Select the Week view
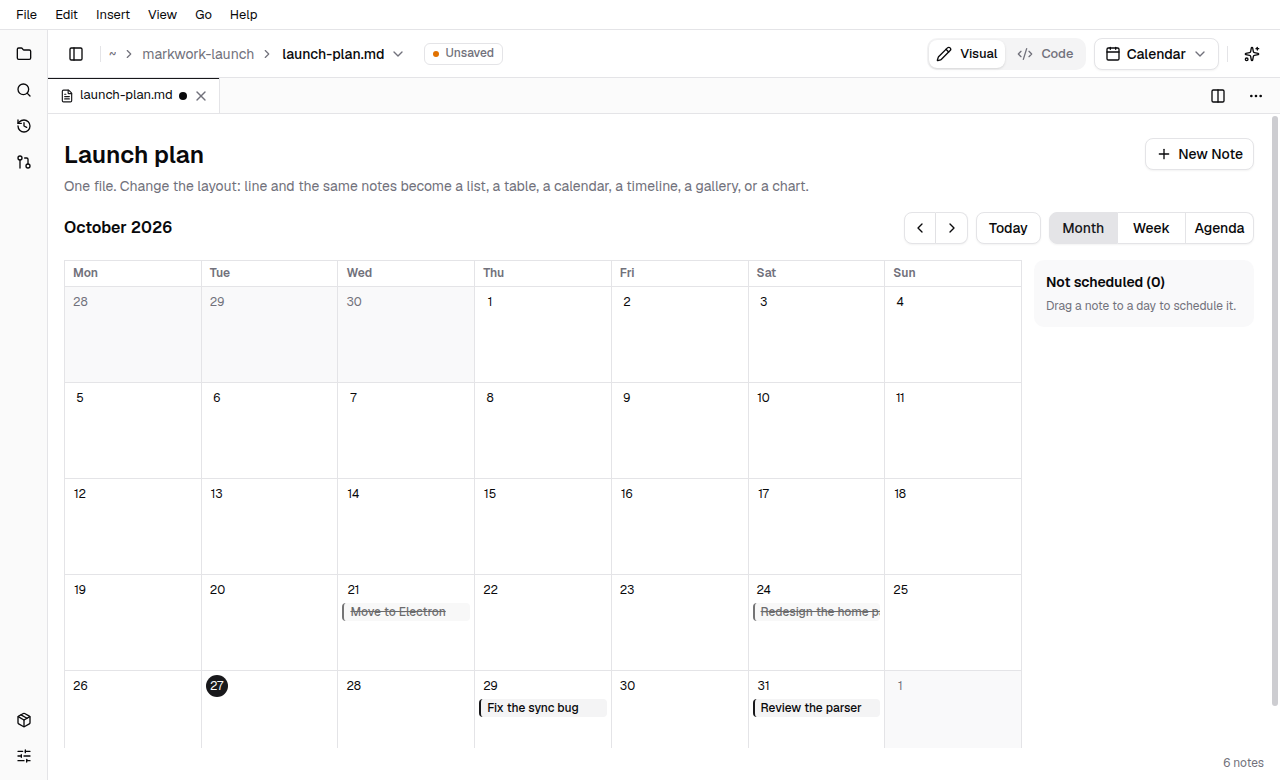Viewport: 1280px width, 780px height. 1151,228
